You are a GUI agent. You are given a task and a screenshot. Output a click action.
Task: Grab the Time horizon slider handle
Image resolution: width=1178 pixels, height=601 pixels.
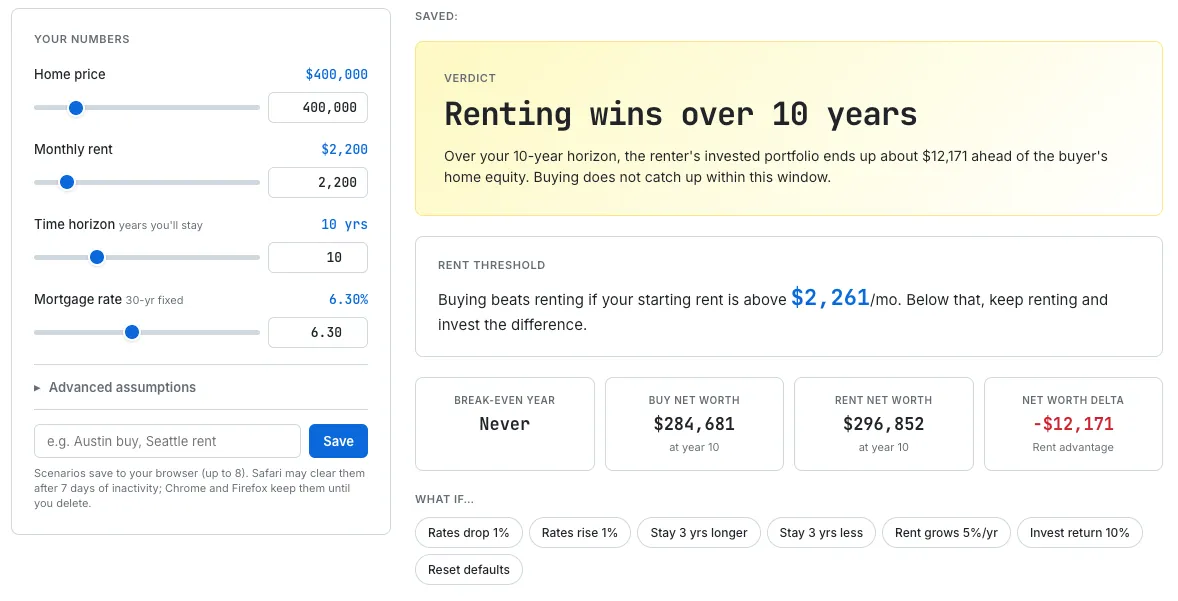pos(97,257)
